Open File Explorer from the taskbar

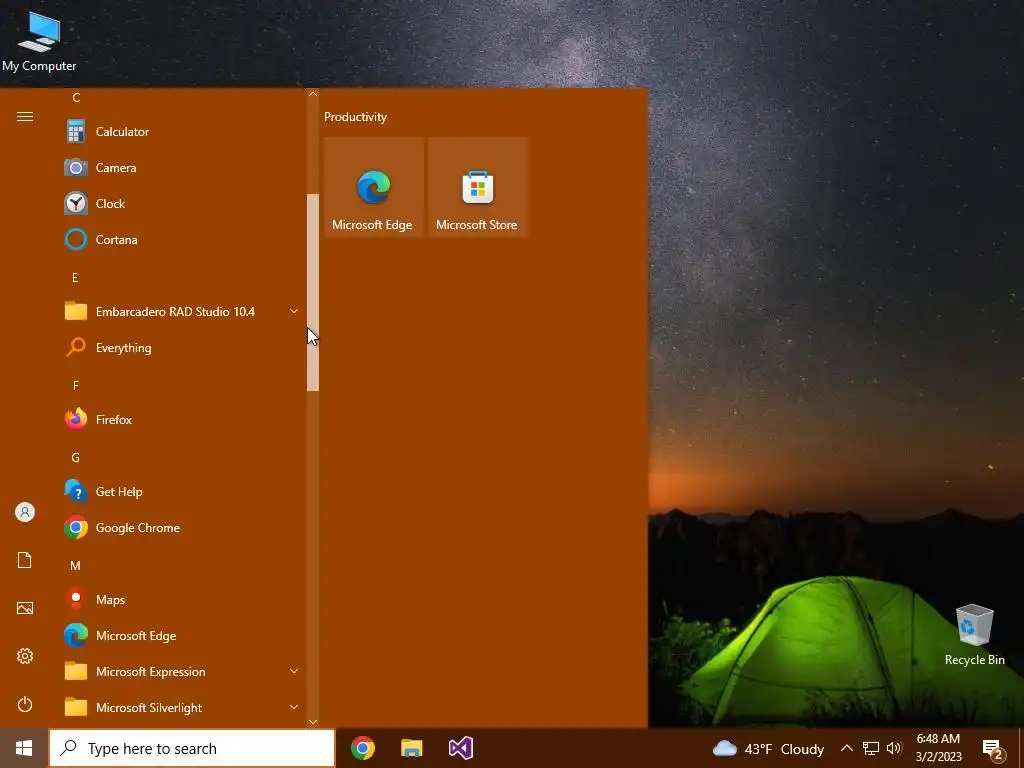tap(411, 748)
